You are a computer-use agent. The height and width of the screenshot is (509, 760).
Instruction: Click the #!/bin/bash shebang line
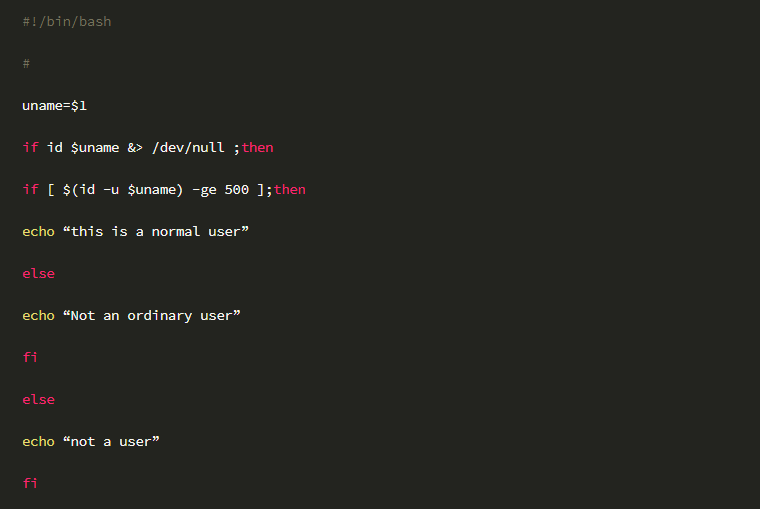[67, 22]
